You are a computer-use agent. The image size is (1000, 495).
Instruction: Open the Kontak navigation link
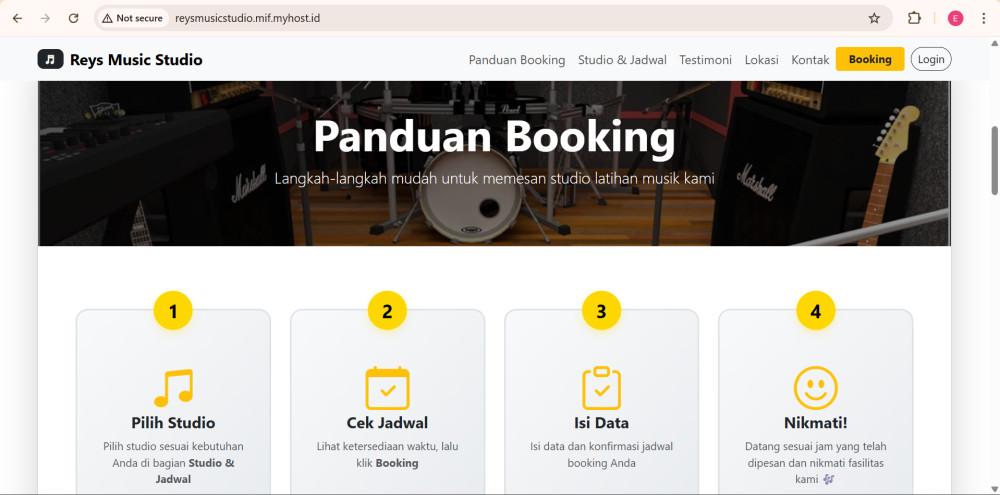[810, 59]
